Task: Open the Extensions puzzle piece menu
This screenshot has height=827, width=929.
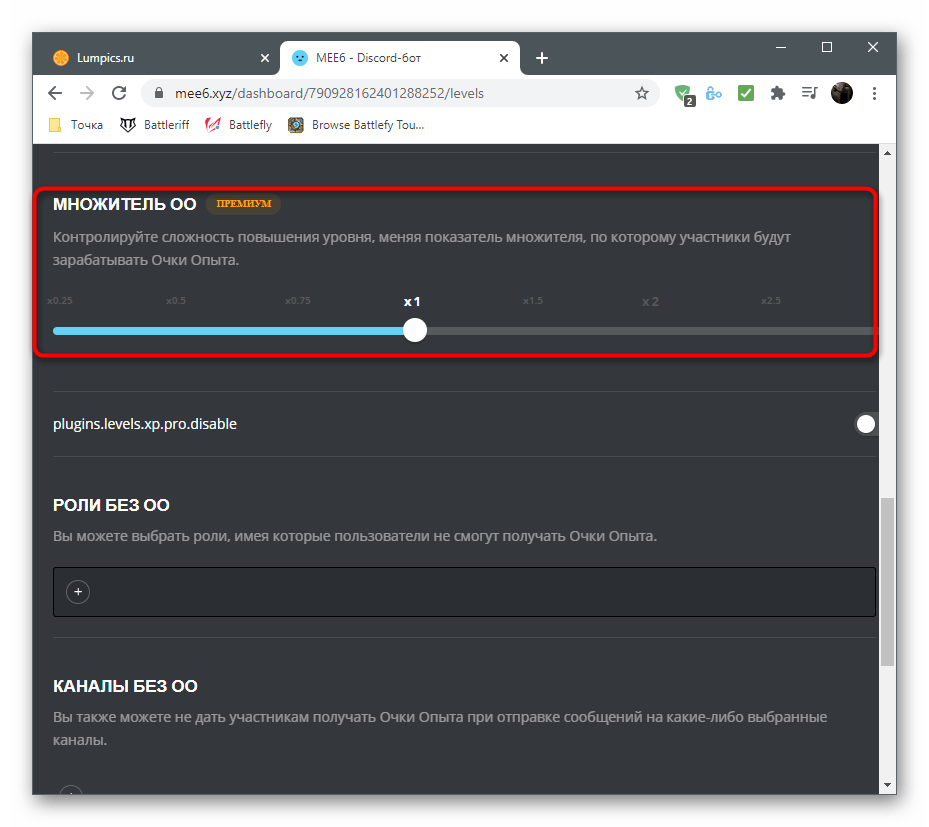Action: coord(777,93)
